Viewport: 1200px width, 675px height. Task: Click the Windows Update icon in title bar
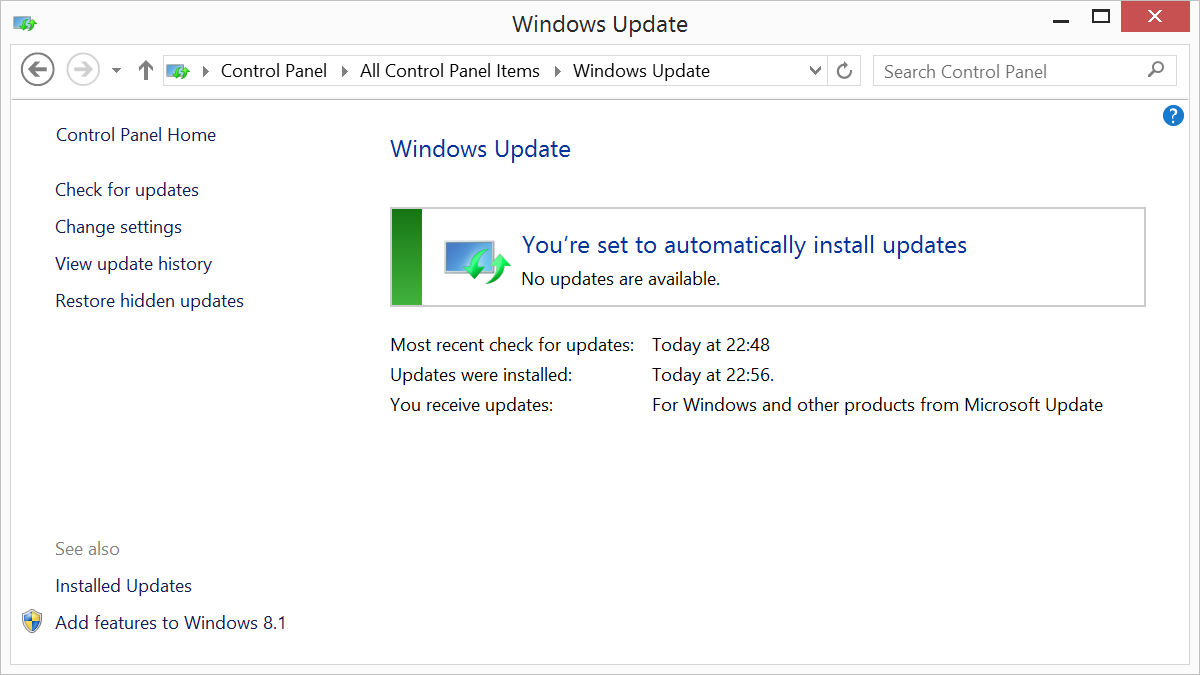pyautogui.click(x=25, y=23)
